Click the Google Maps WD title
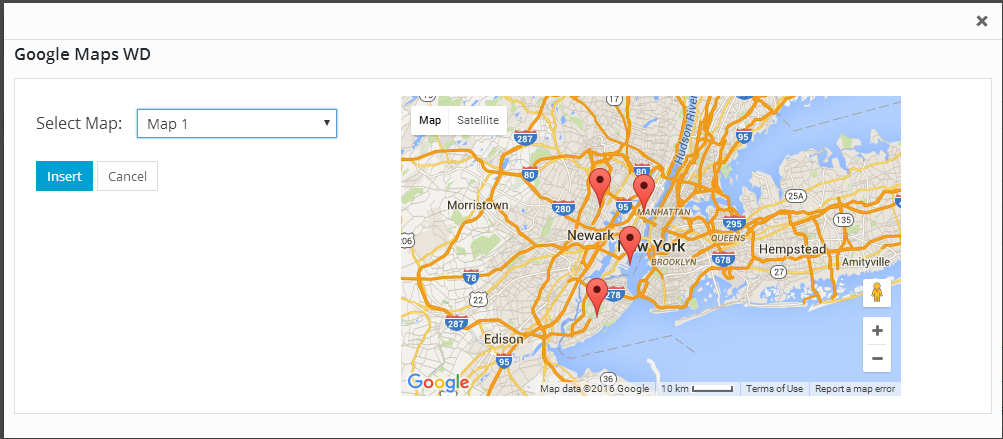This screenshot has height=439, width=1003. [83, 54]
